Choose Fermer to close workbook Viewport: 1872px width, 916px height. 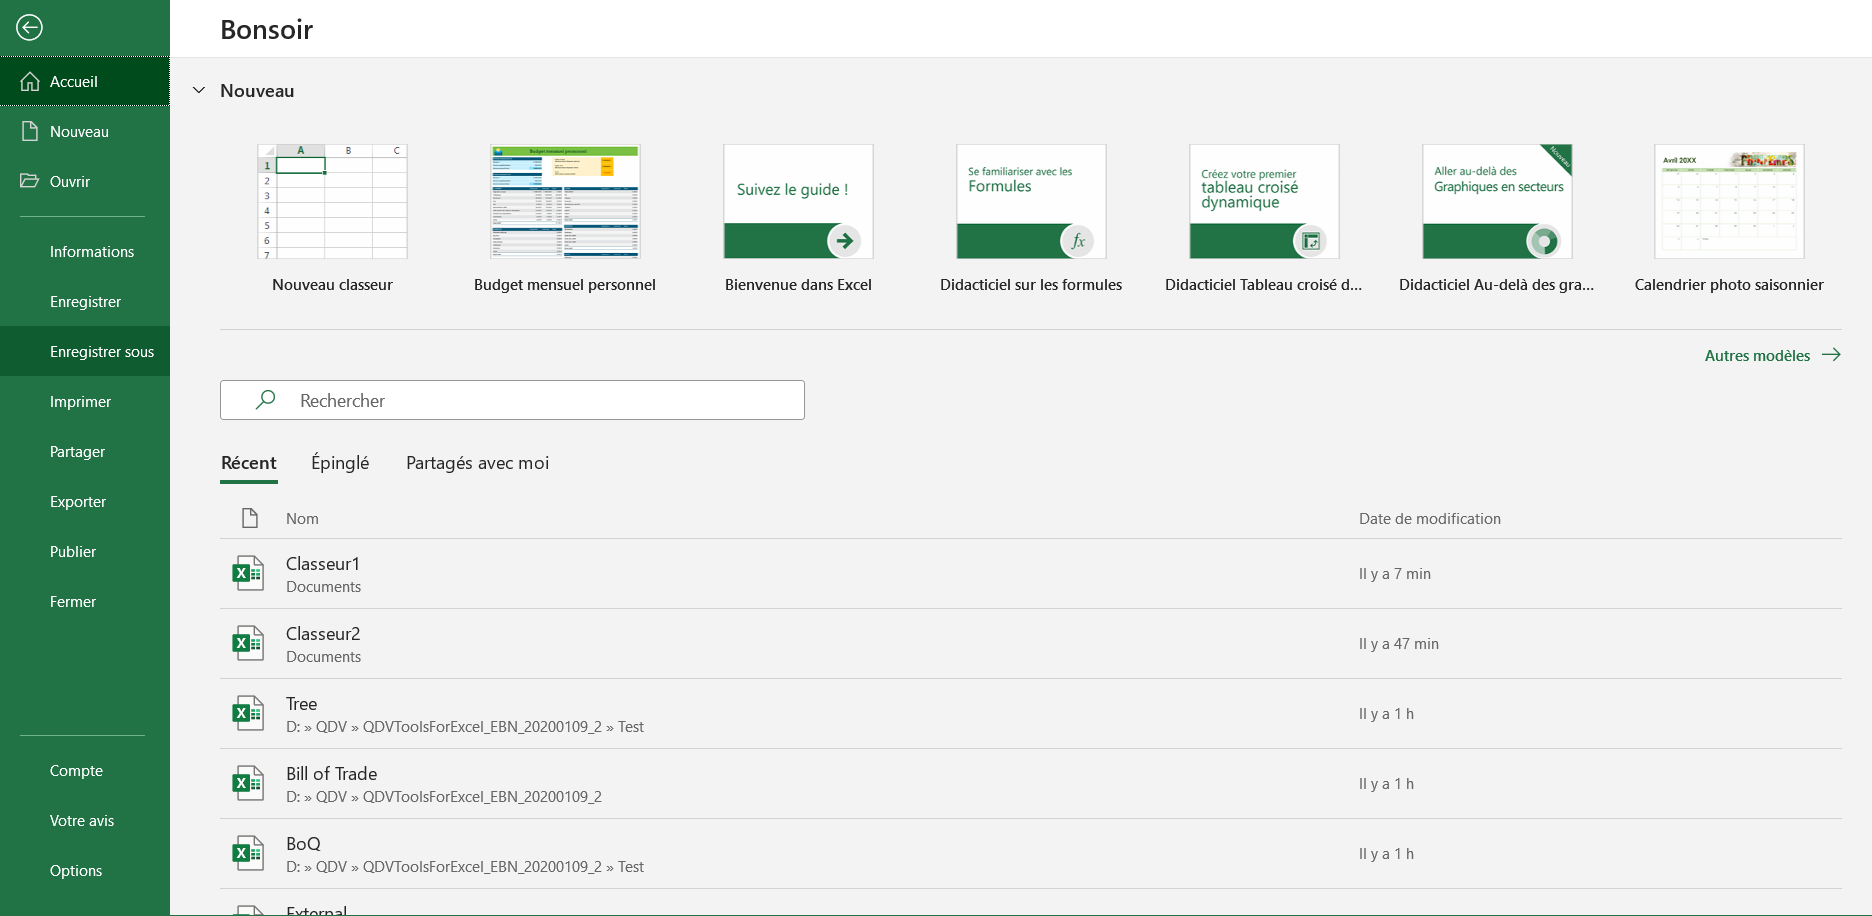(x=85, y=601)
